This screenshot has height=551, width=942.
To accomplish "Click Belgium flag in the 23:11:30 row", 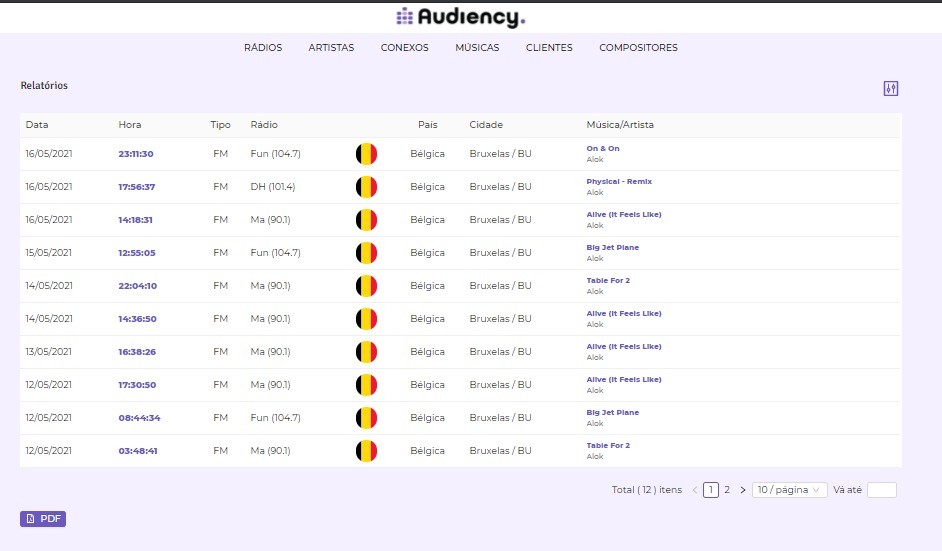I will coord(366,154).
